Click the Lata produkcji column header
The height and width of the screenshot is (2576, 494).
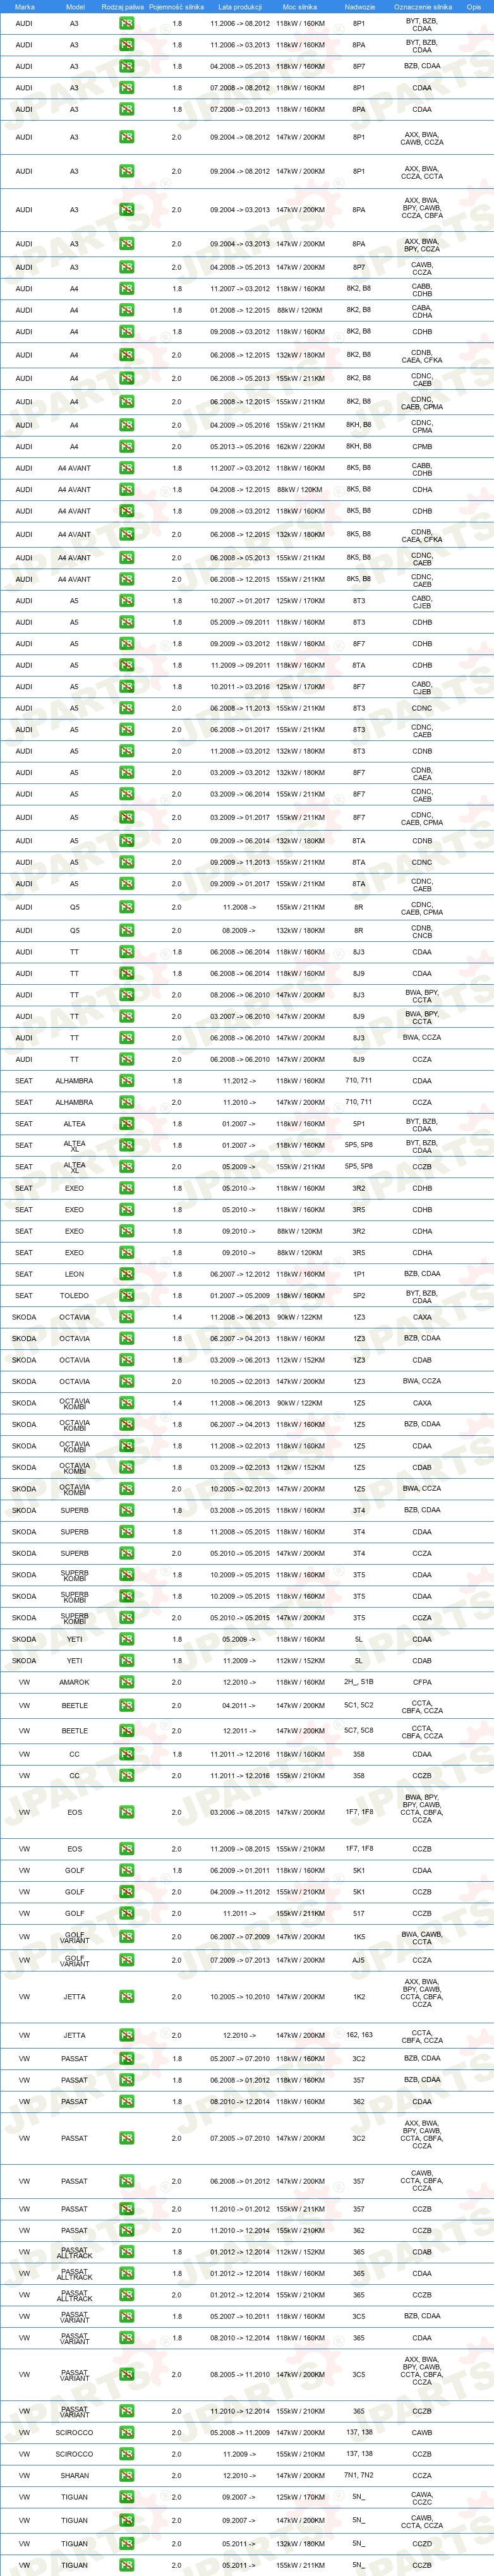click(x=240, y=7)
